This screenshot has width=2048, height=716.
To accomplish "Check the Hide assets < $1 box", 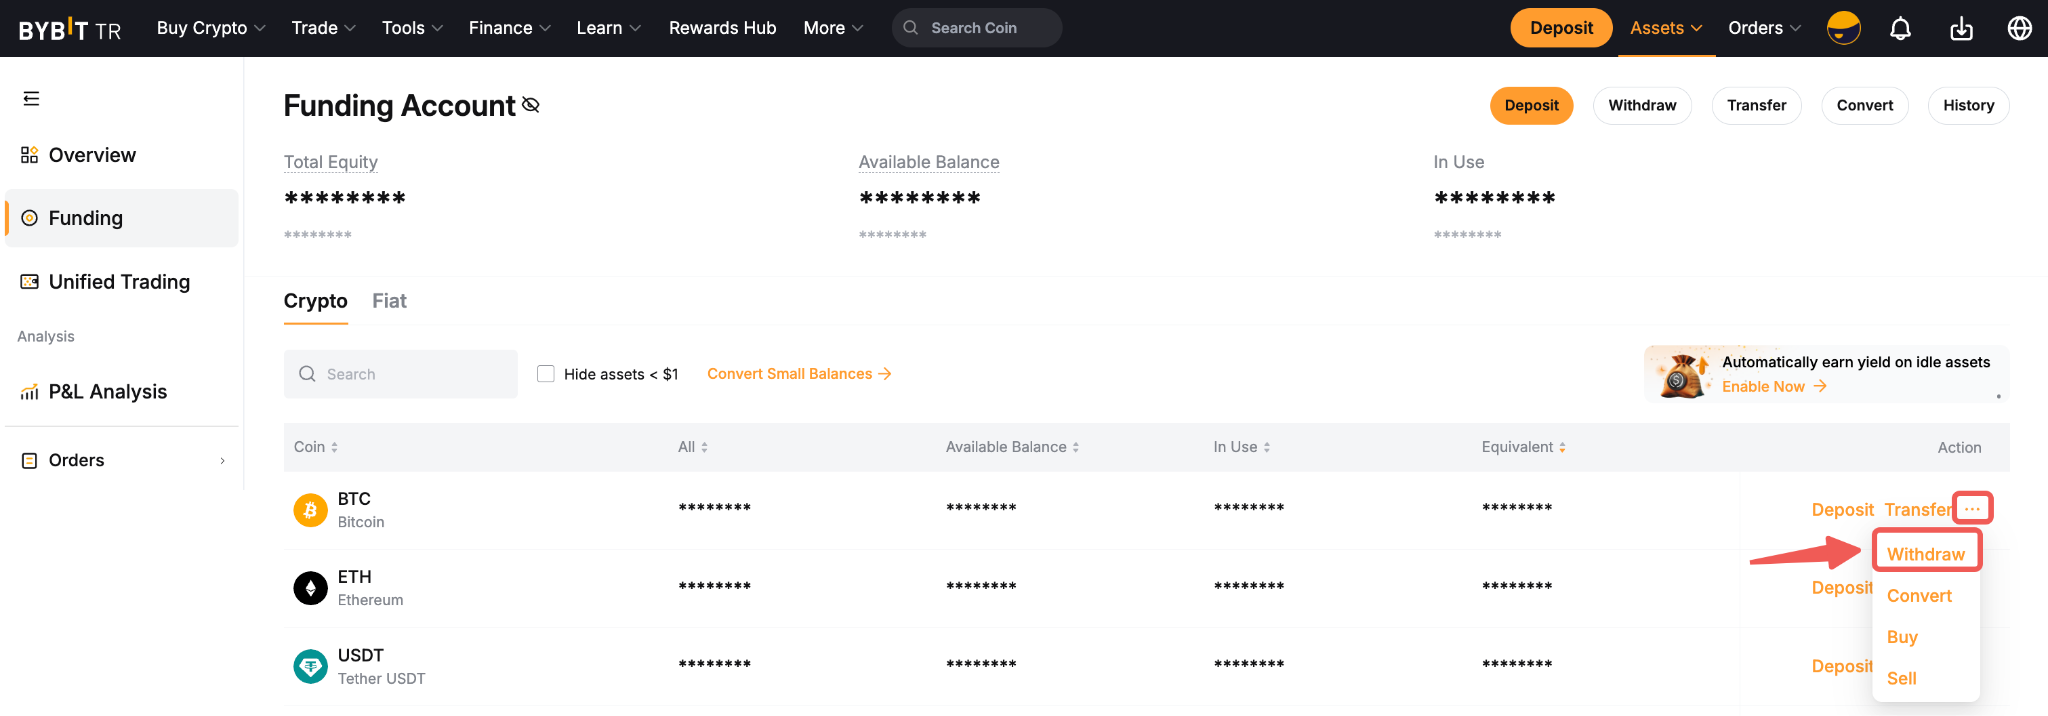I will pos(546,374).
